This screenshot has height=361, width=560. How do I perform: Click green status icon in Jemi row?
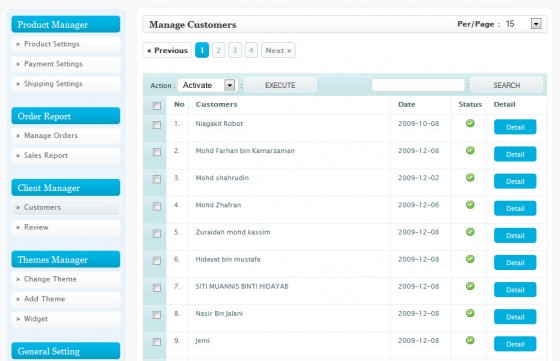point(470,340)
